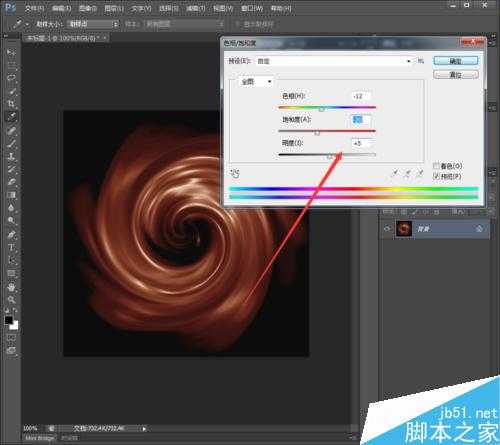Screen dimensions: 500x445
Task: Select the Brush tool
Action: pos(11,144)
